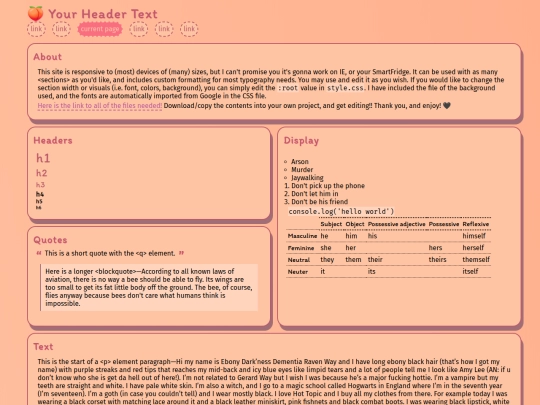Click the 'Quotes' section heading
540x405 pixels.
(50, 240)
